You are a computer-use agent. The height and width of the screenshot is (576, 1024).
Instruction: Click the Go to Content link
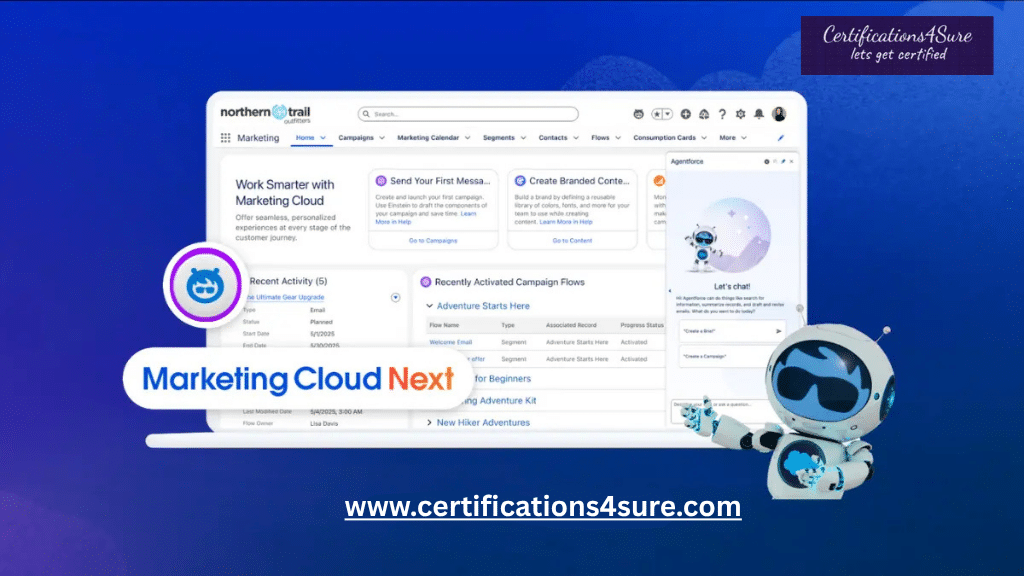[x=572, y=241]
